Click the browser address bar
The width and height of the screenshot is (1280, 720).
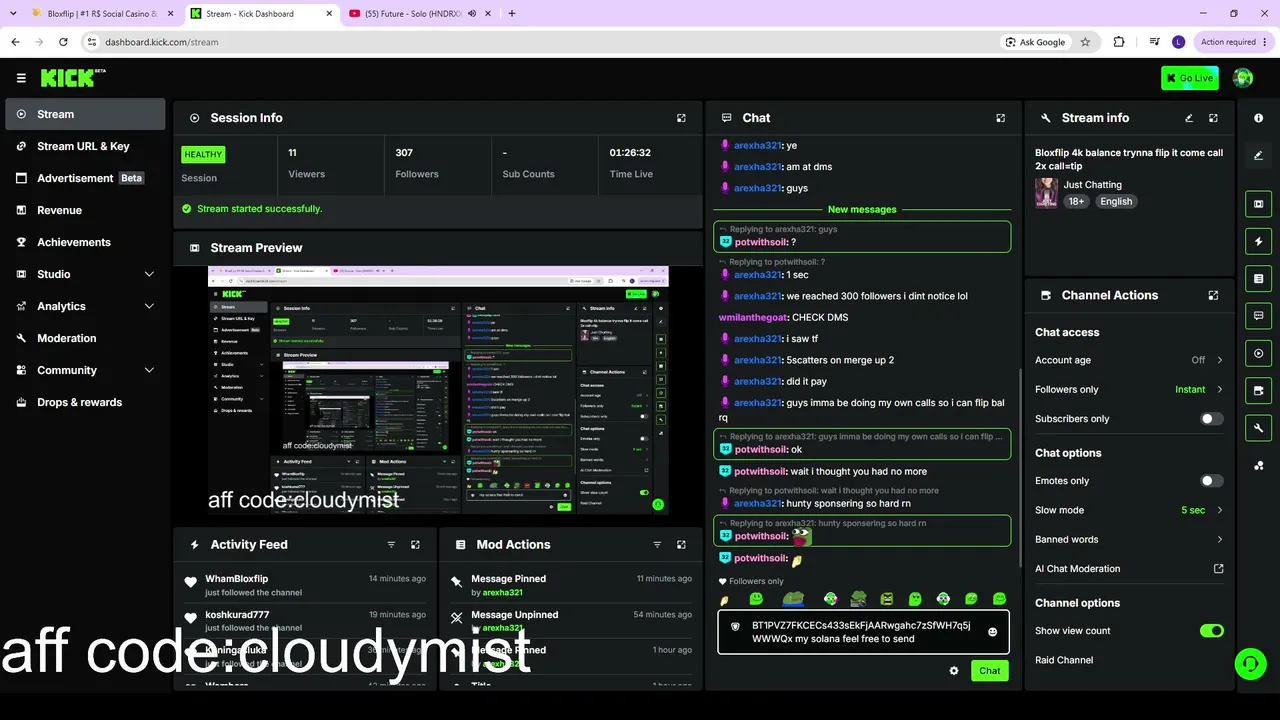coord(540,42)
